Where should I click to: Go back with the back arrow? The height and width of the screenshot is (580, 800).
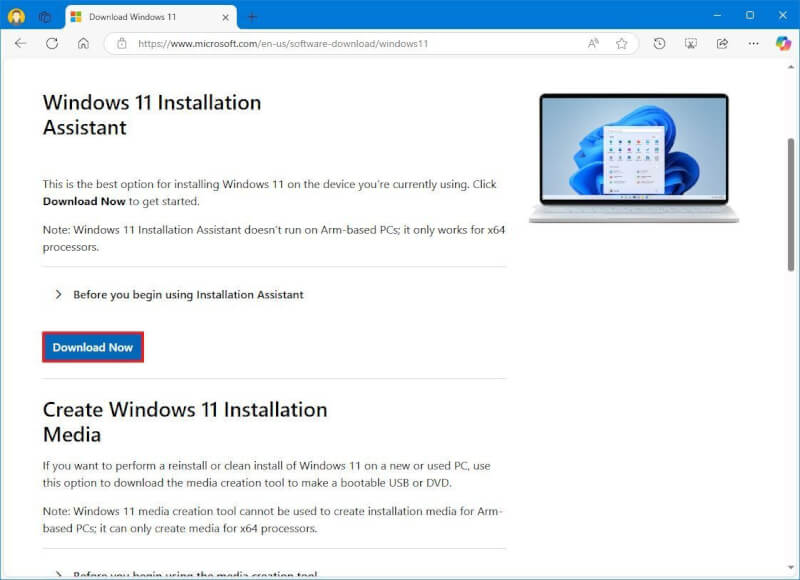[20, 43]
